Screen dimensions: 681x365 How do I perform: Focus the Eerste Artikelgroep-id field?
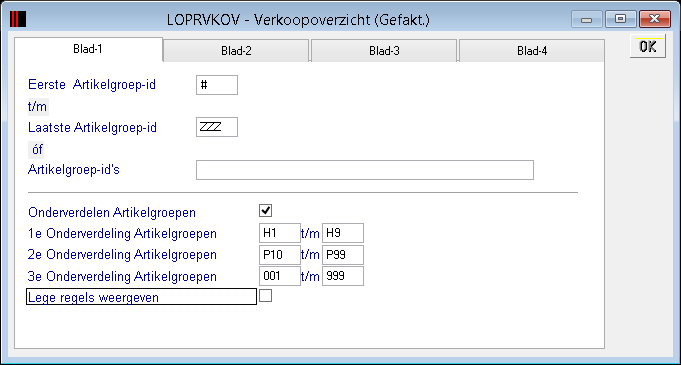[217, 85]
